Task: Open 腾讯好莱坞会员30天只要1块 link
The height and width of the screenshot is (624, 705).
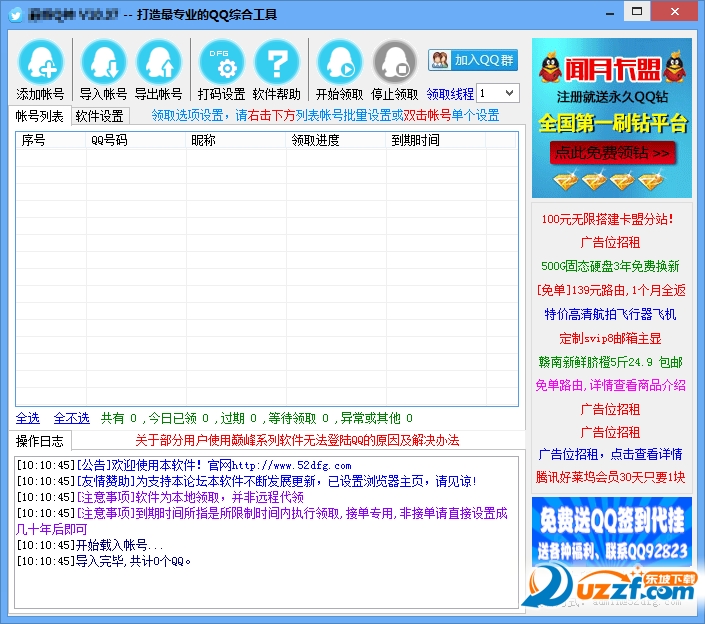Action: (x=610, y=477)
